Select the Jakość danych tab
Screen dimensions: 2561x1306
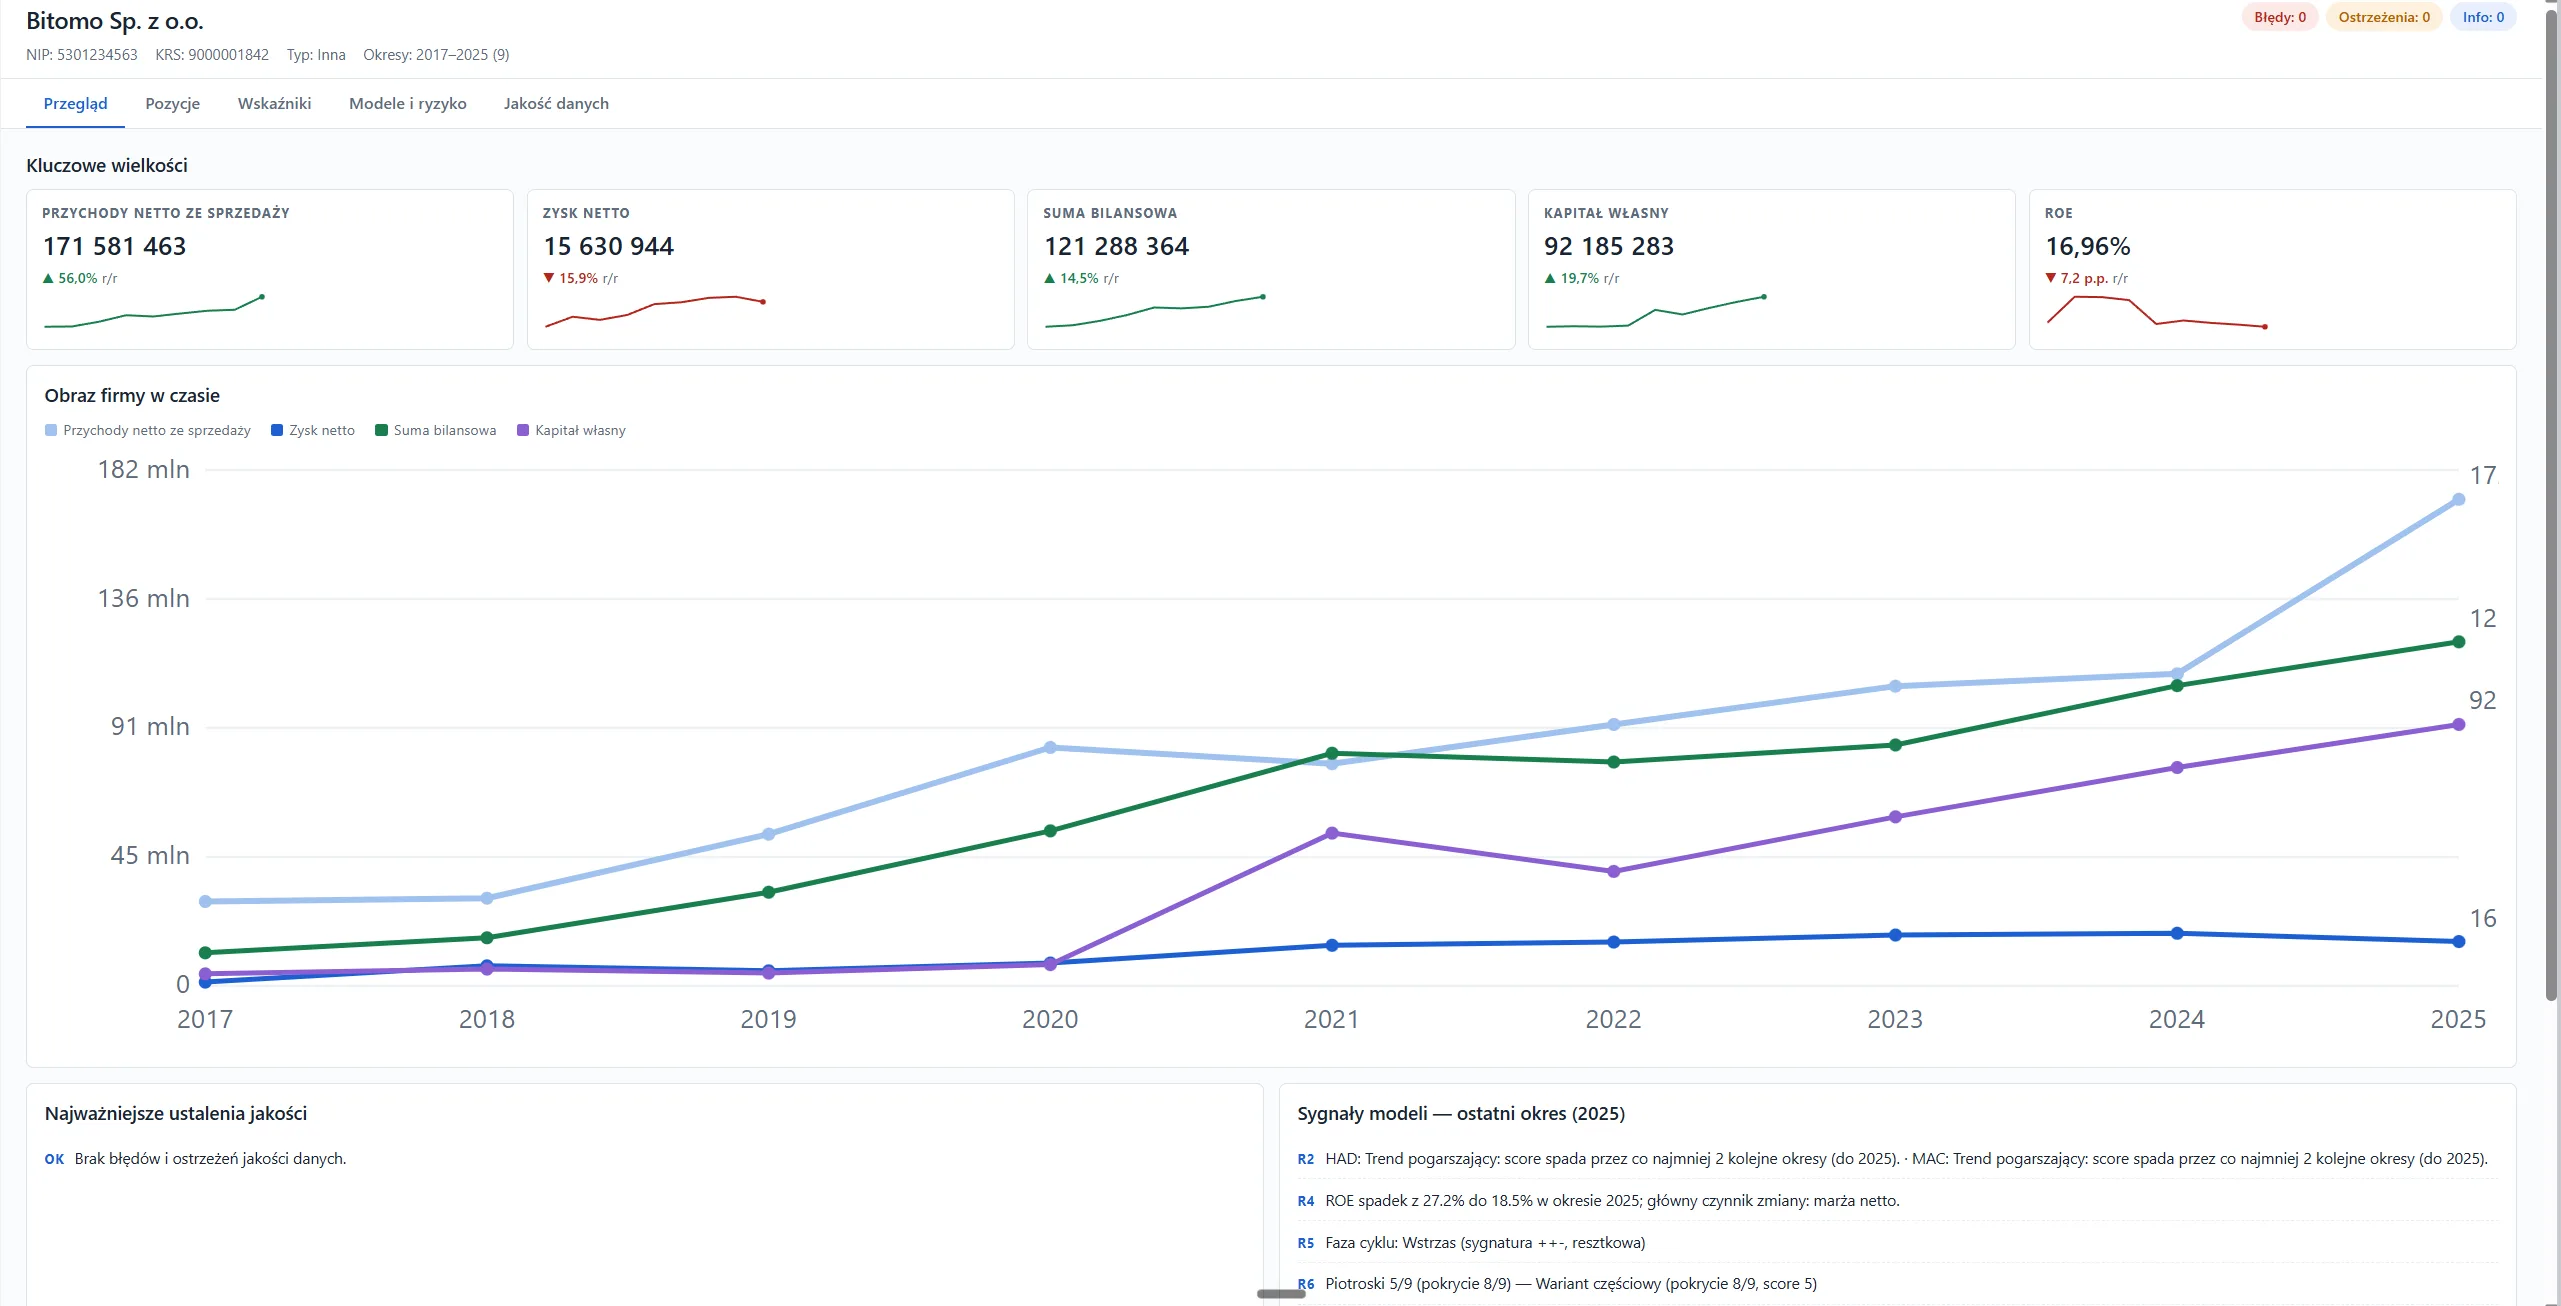[556, 104]
